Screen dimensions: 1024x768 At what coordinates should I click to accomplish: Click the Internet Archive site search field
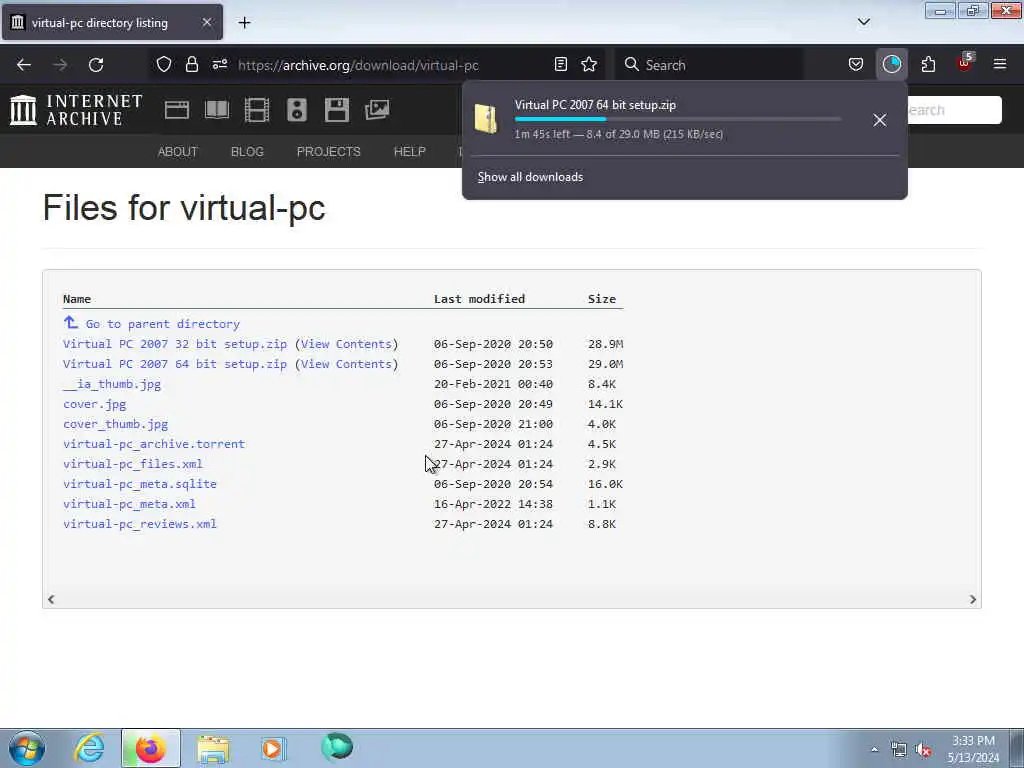tap(953, 110)
